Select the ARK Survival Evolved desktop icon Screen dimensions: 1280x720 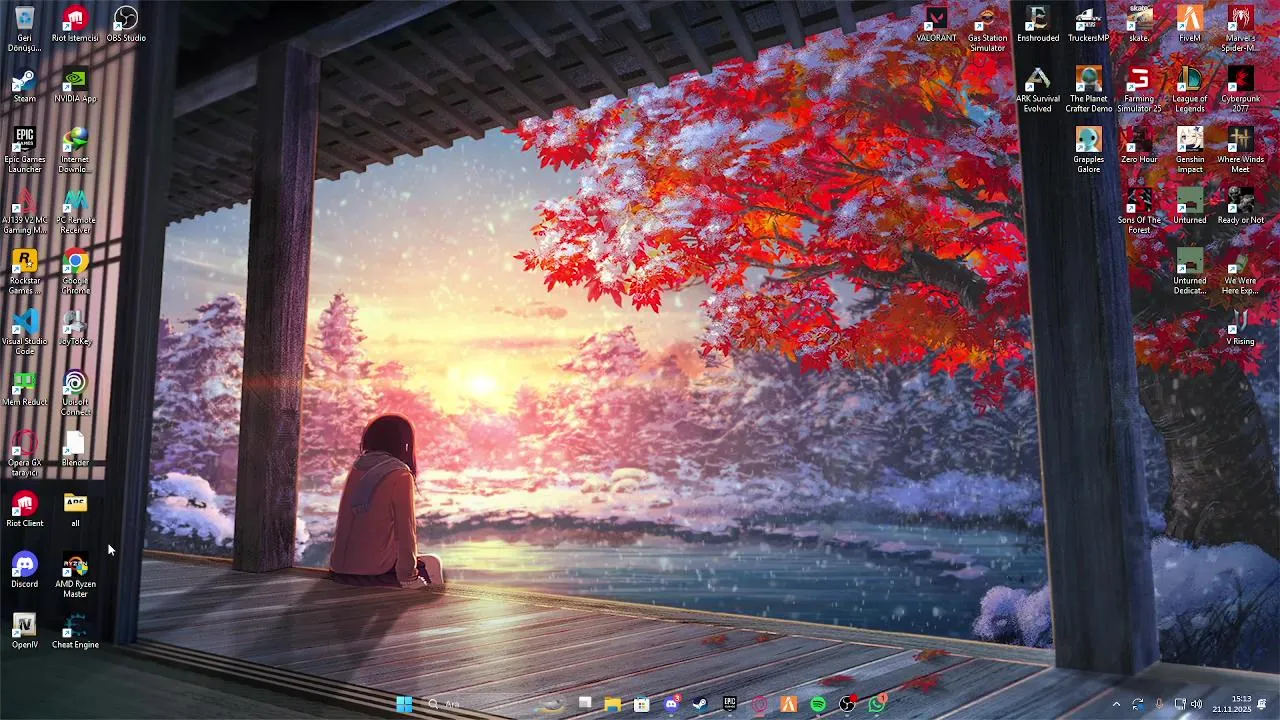click(x=1038, y=89)
